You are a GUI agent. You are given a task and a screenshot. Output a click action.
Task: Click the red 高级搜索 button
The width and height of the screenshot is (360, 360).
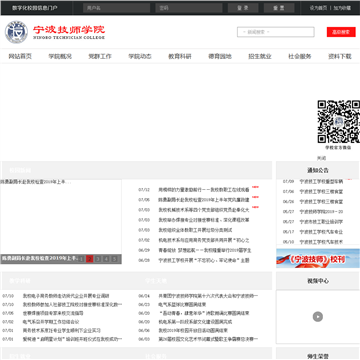point(341,32)
